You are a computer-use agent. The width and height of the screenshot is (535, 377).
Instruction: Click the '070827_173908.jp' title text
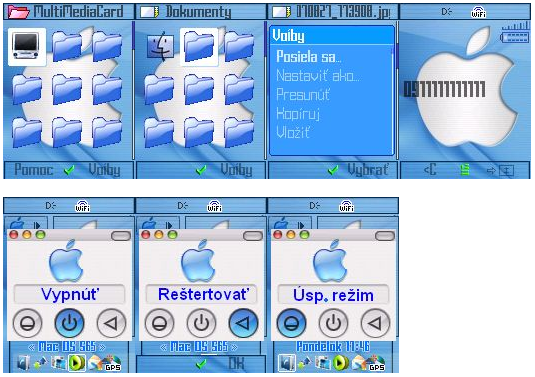tap(342, 12)
